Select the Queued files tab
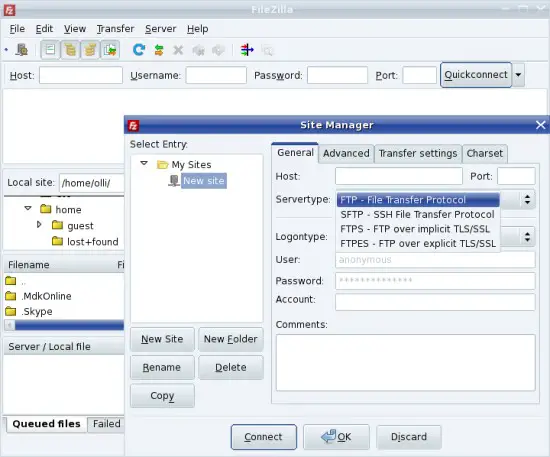Image resolution: width=550 pixels, height=457 pixels. click(x=46, y=424)
